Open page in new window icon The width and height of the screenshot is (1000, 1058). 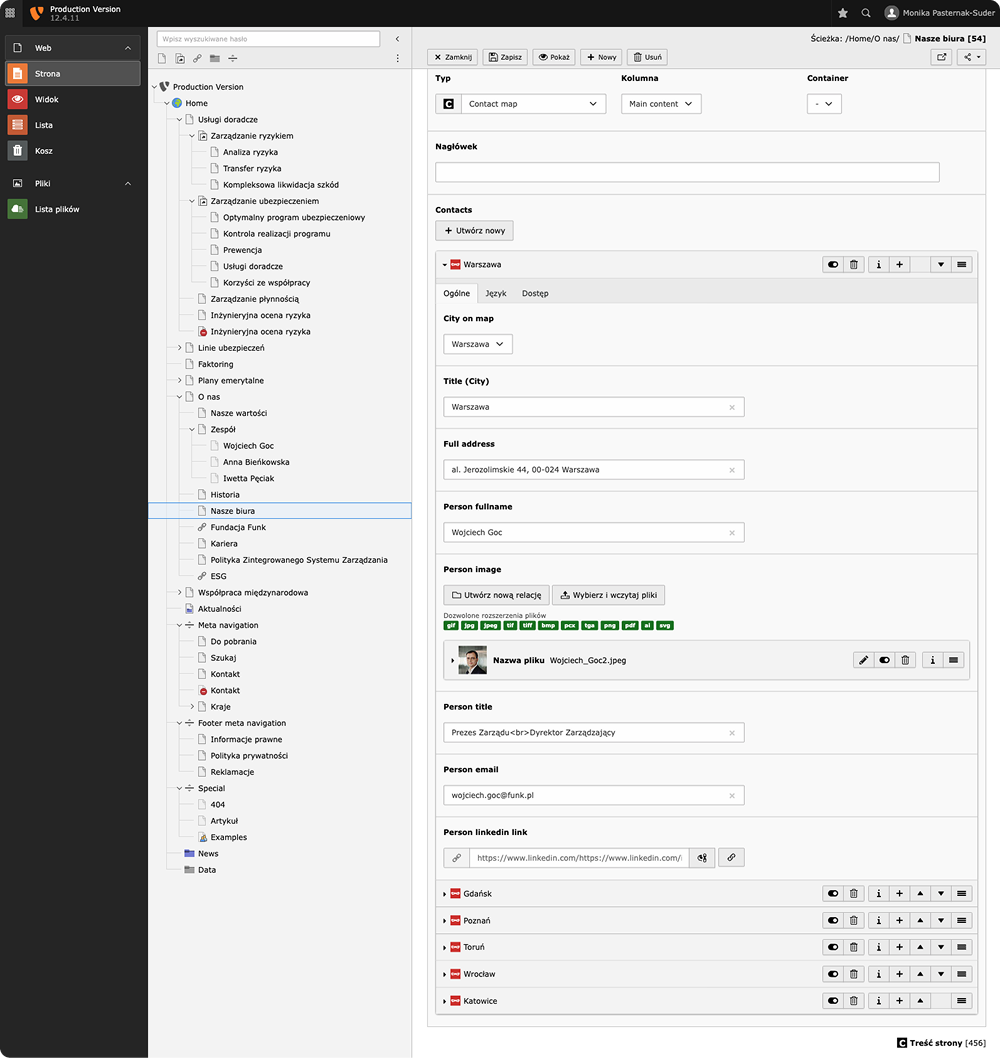point(941,57)
